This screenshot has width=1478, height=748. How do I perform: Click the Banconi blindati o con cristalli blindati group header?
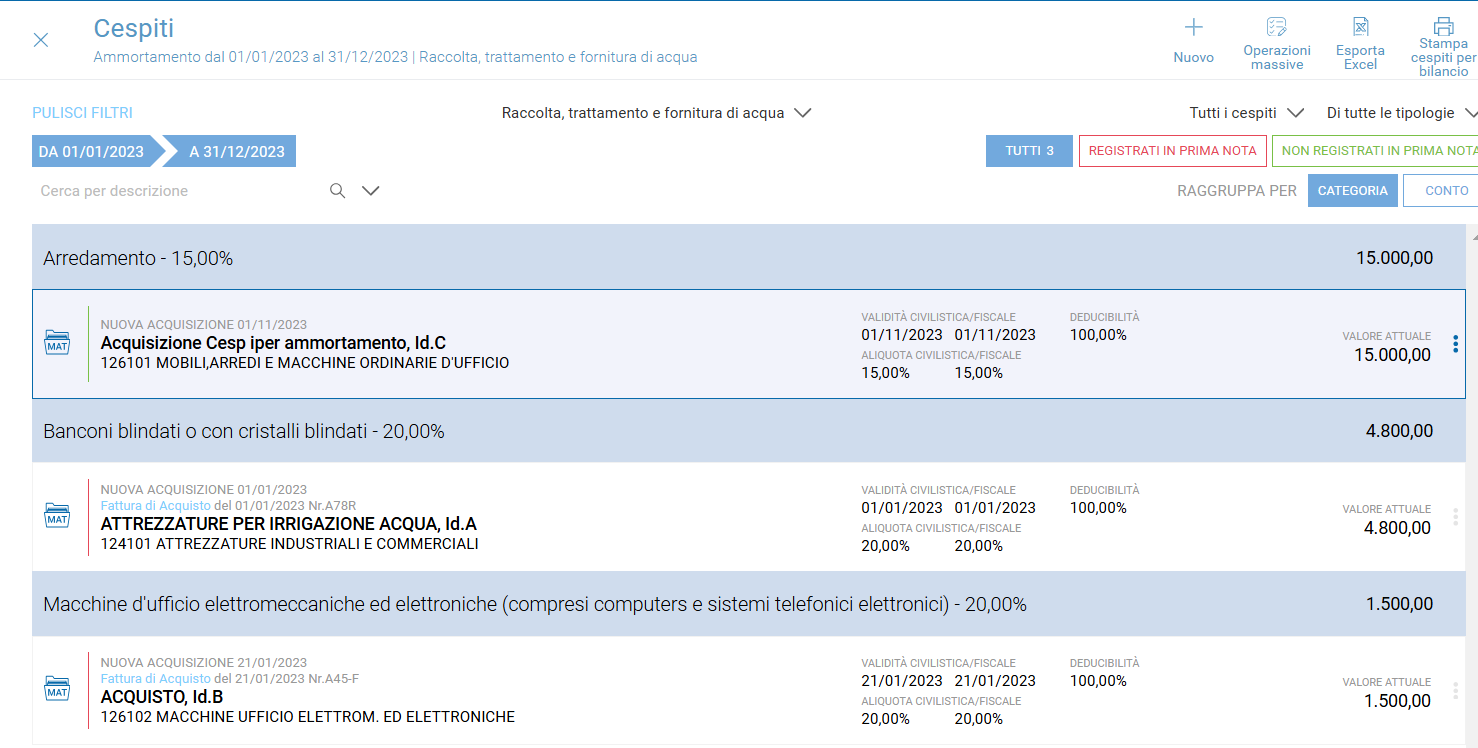[x=750, y=431]
